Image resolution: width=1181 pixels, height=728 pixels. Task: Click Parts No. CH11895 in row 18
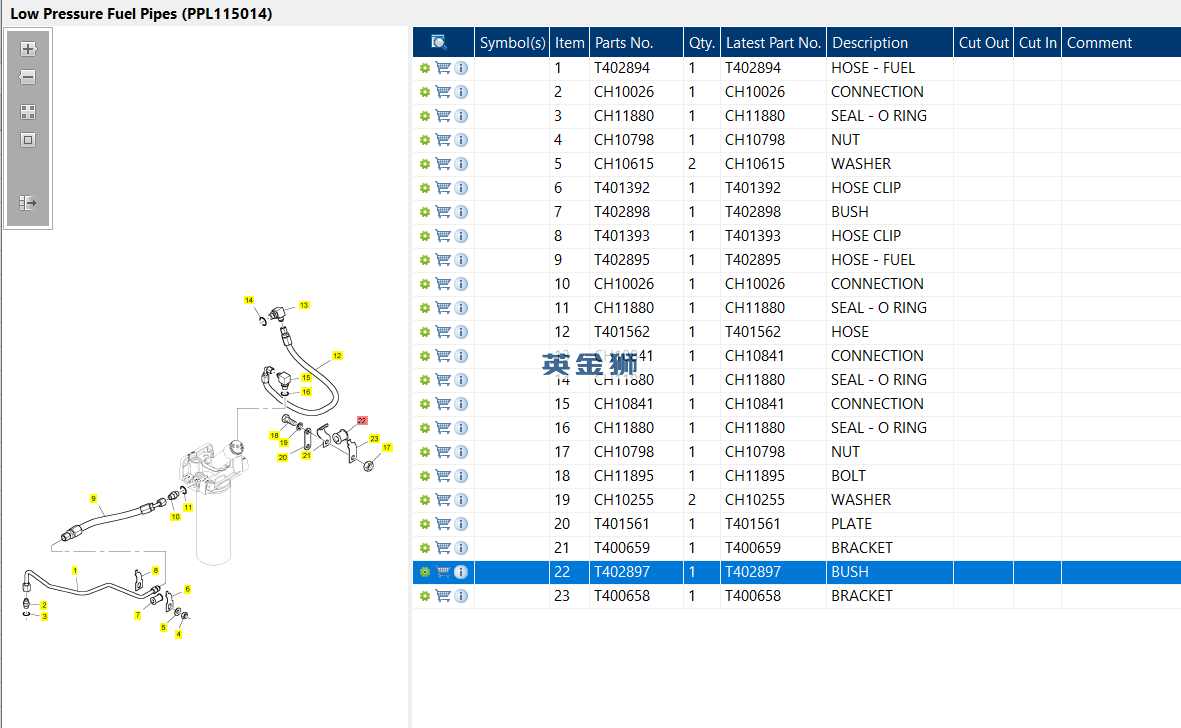[x=624, y=476]
